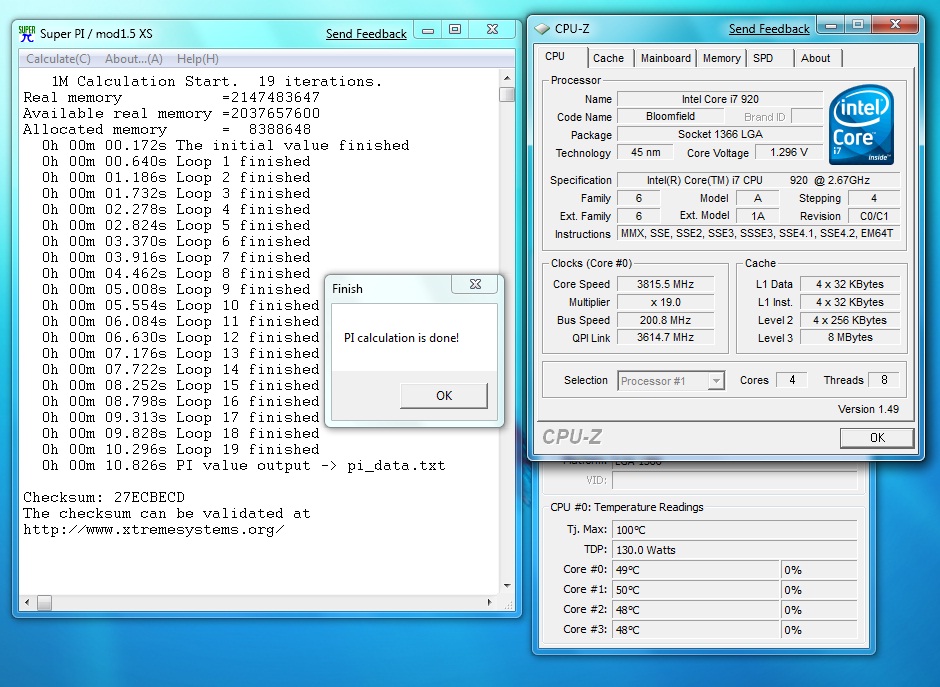Image resolution: width=940 pixels, height=687 pixels.
Task: Click the OK button in CPU-Z window
Action: pos(877,438)
